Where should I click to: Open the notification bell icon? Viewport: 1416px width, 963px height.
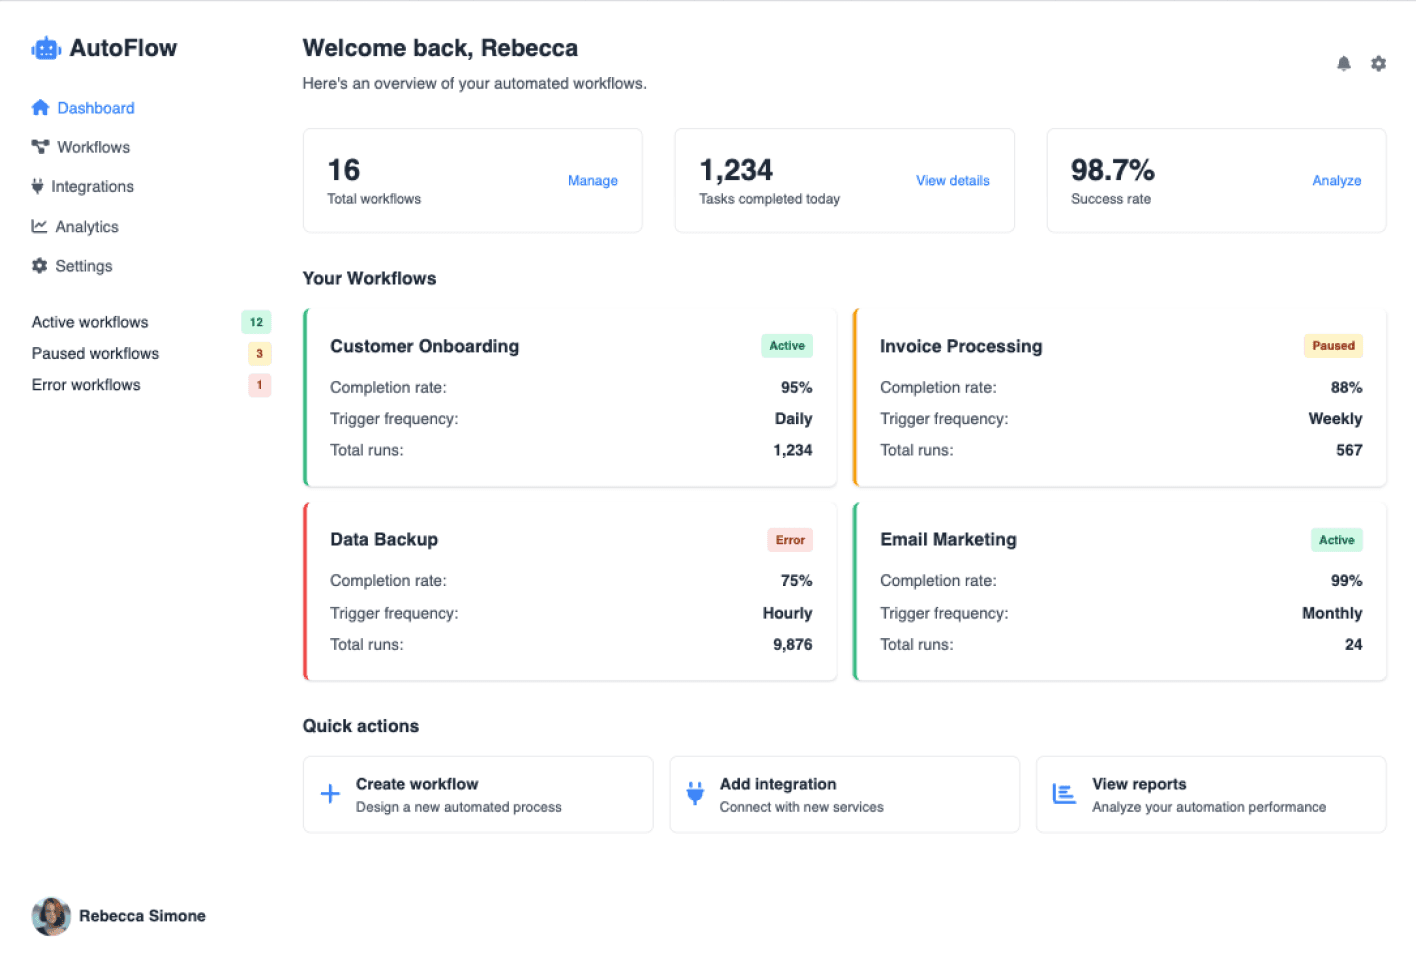click(1344, 63)
